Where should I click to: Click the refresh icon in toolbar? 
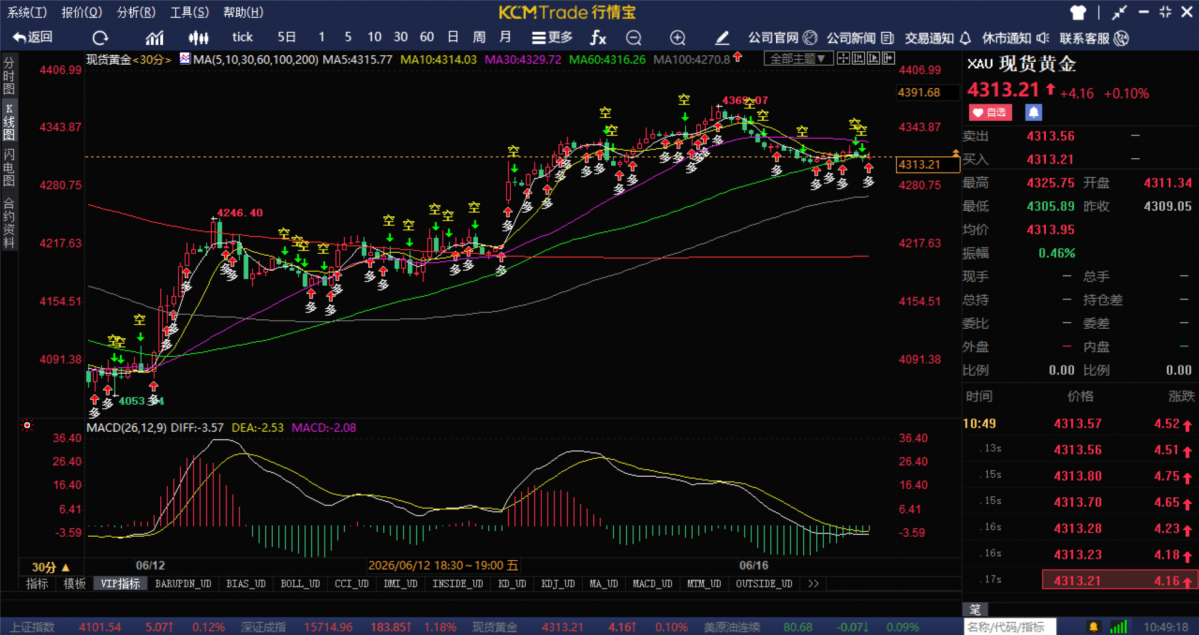point(100,37)
